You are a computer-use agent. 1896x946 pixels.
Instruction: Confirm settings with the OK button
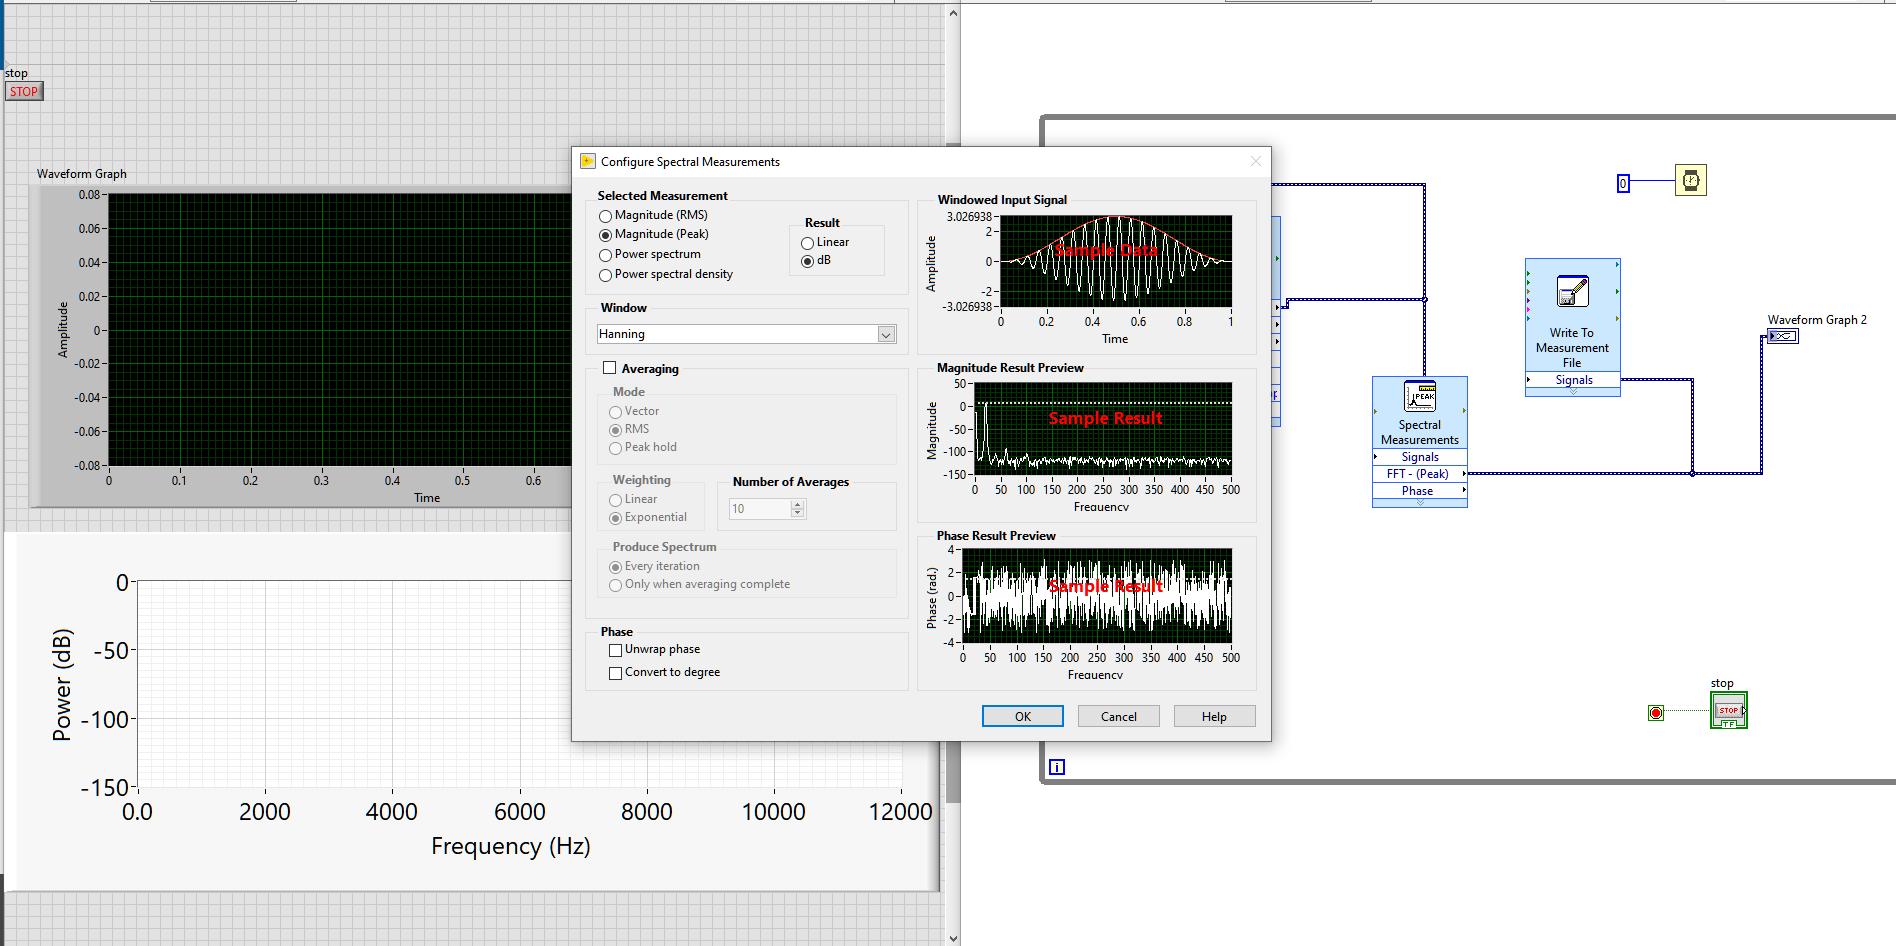point(1022,715)
